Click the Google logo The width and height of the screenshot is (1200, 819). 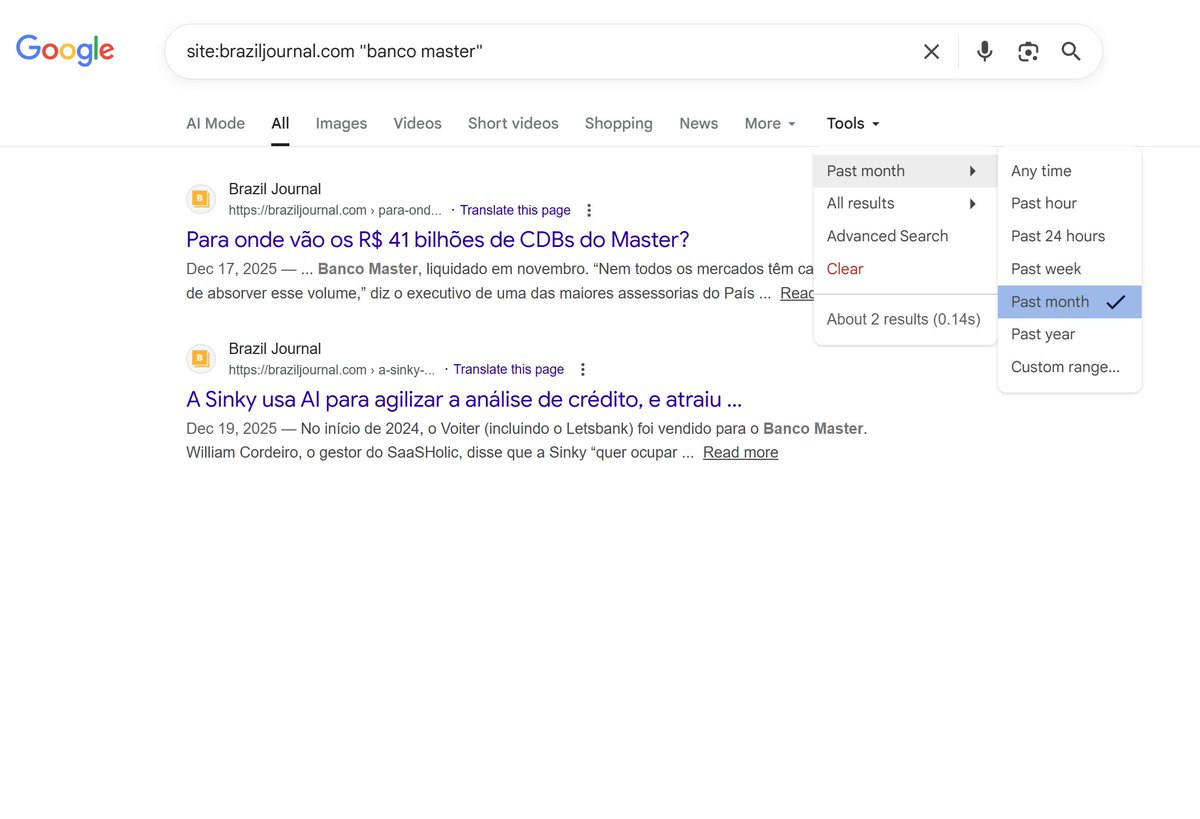(65, 50)
